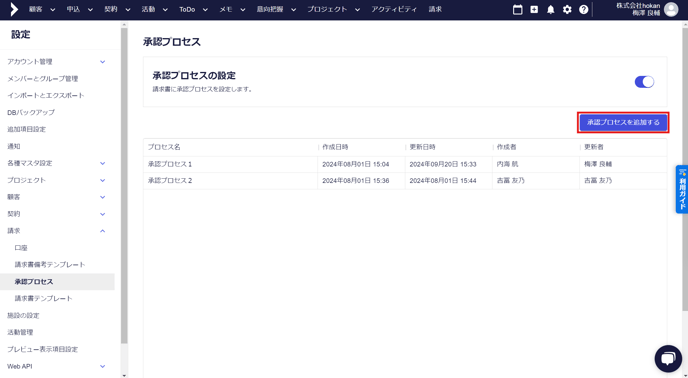This screenshot has height=378, width=688.
Task: Open アクティビティ in top navigation
Action: pos(394,9)
